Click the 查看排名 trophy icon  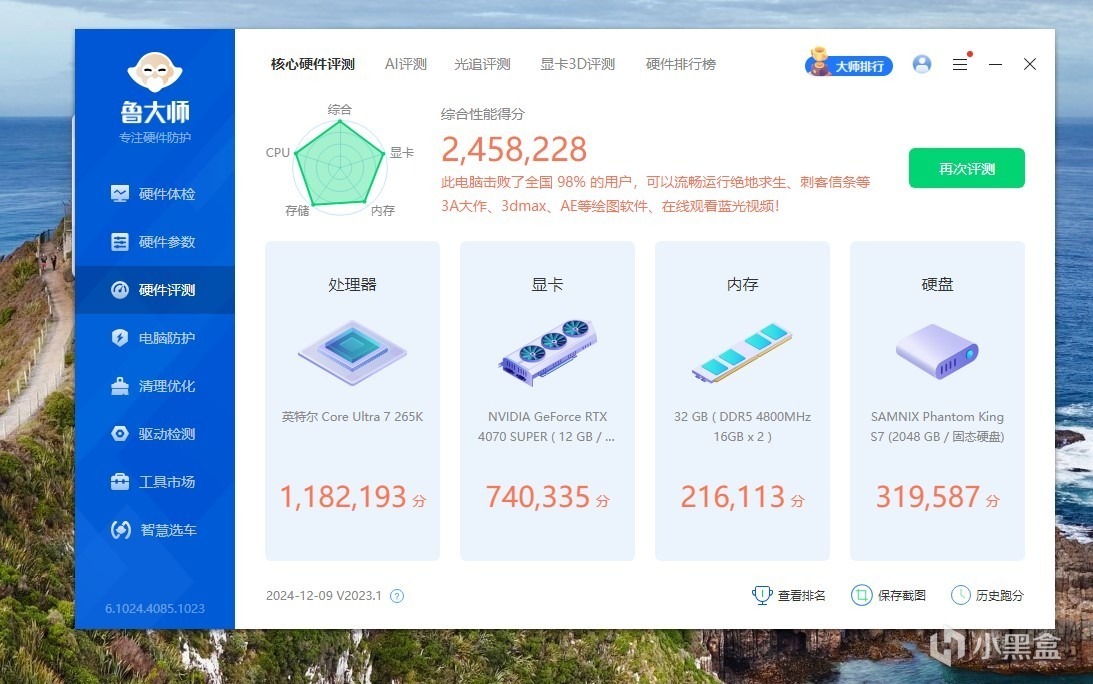click(x=762, y=595)
